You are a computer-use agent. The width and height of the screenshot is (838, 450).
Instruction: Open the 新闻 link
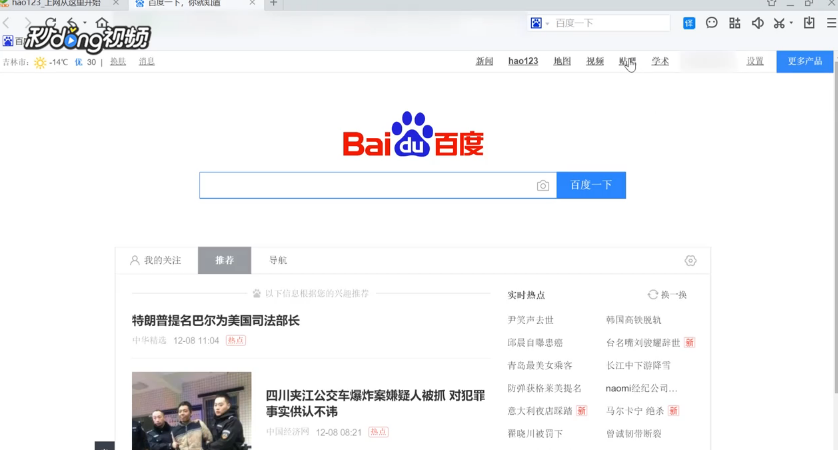tap(484, 61)
